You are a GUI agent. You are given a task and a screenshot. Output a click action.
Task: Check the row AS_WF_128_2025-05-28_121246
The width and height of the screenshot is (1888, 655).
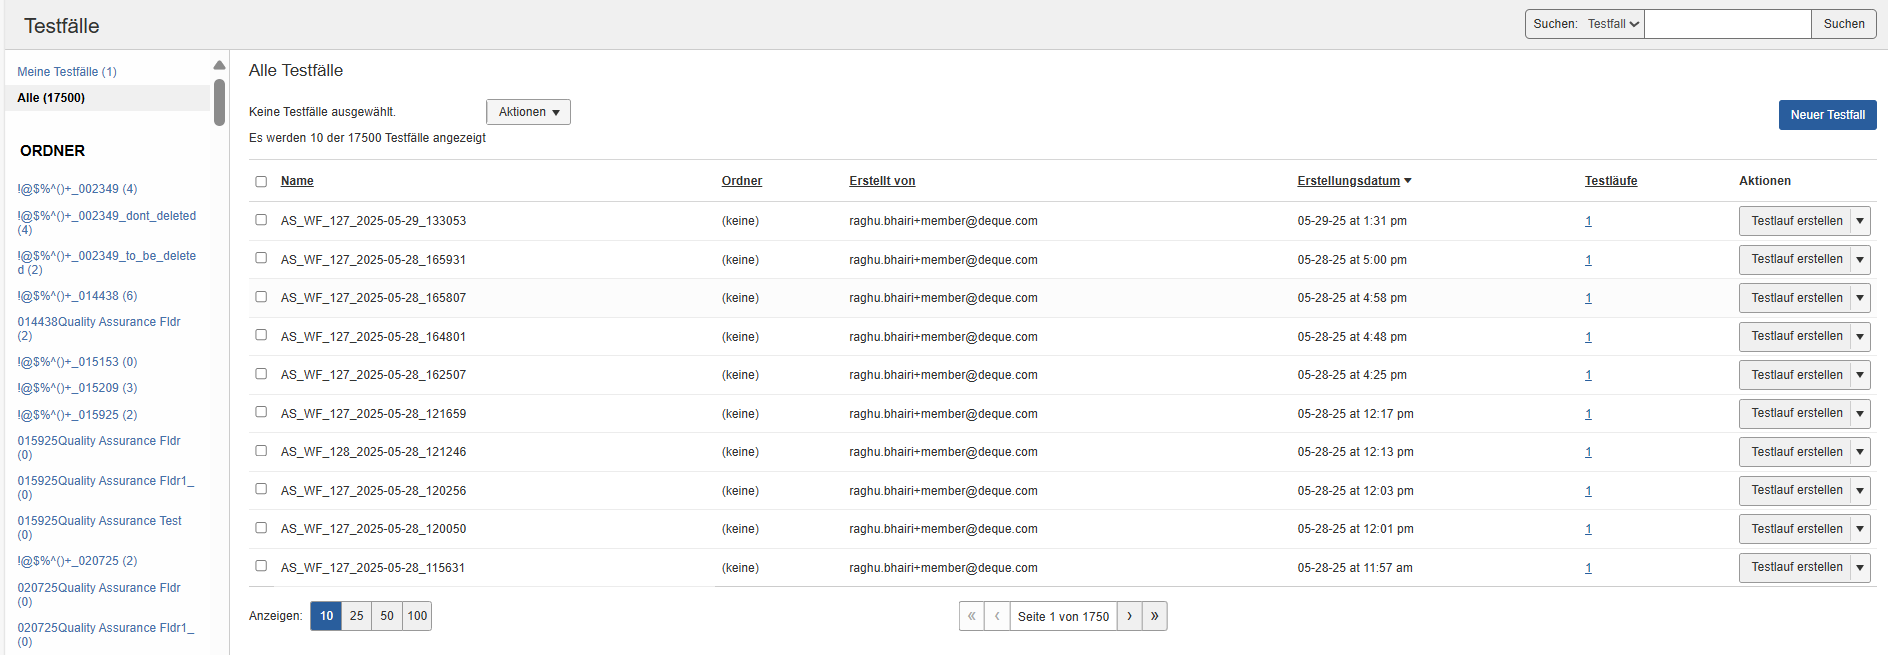click(261, 451)
